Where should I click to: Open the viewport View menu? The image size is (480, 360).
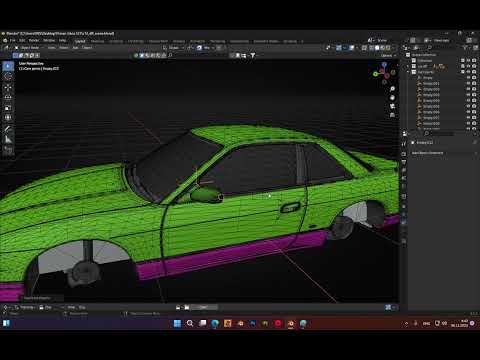click(51, 48)
